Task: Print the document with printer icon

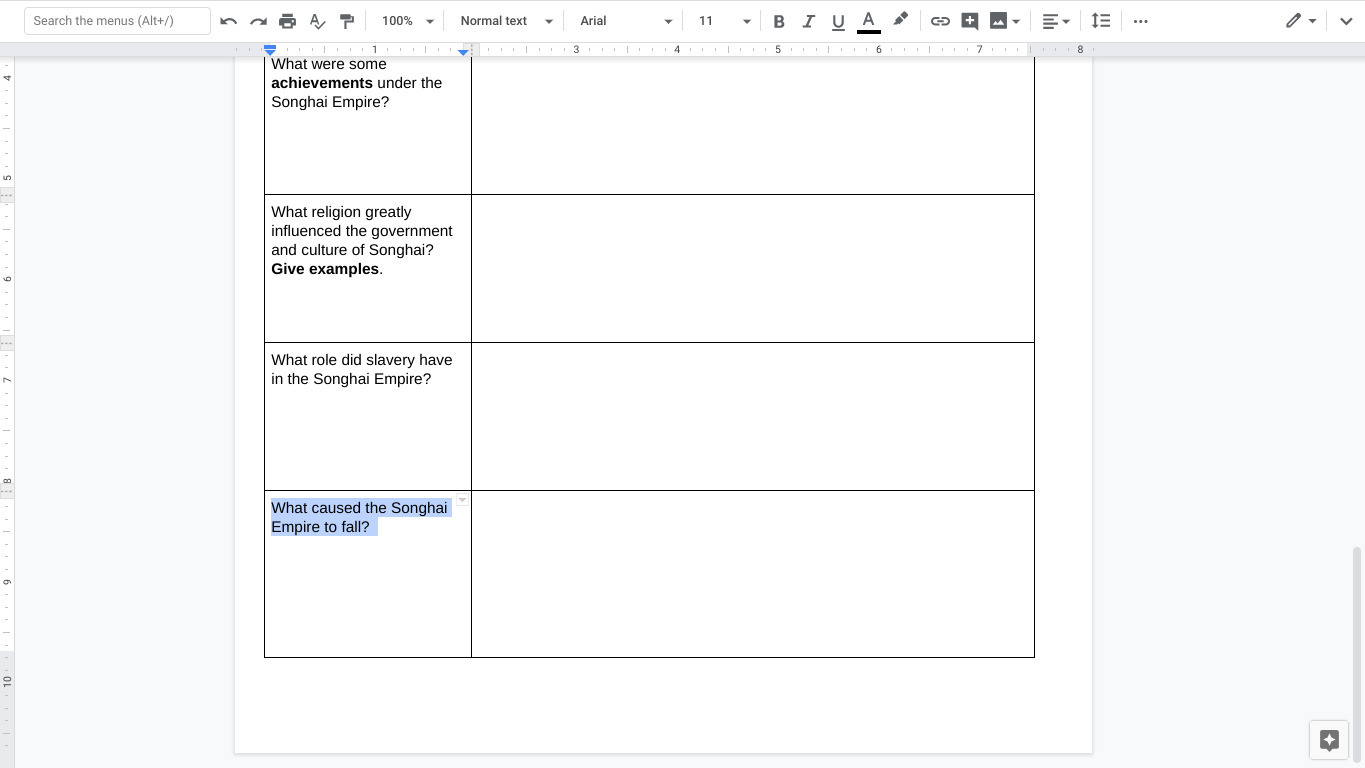Action: [x=288, y=21]
